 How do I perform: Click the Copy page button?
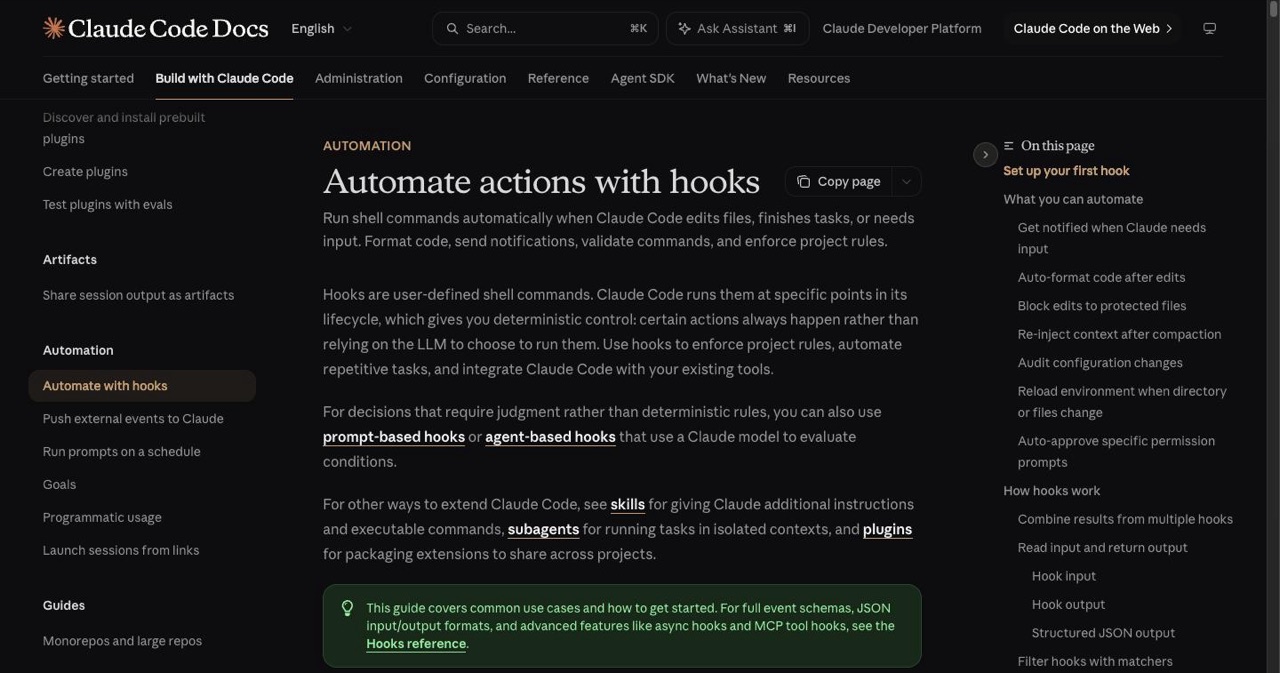tap(839, 181)
